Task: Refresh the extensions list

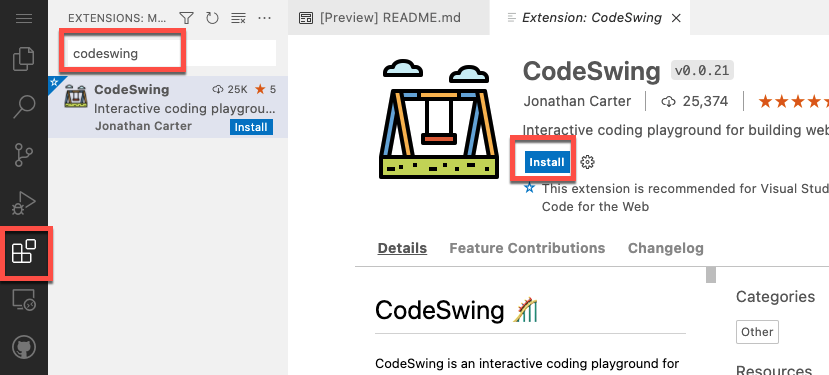Action: click(212, 19)
